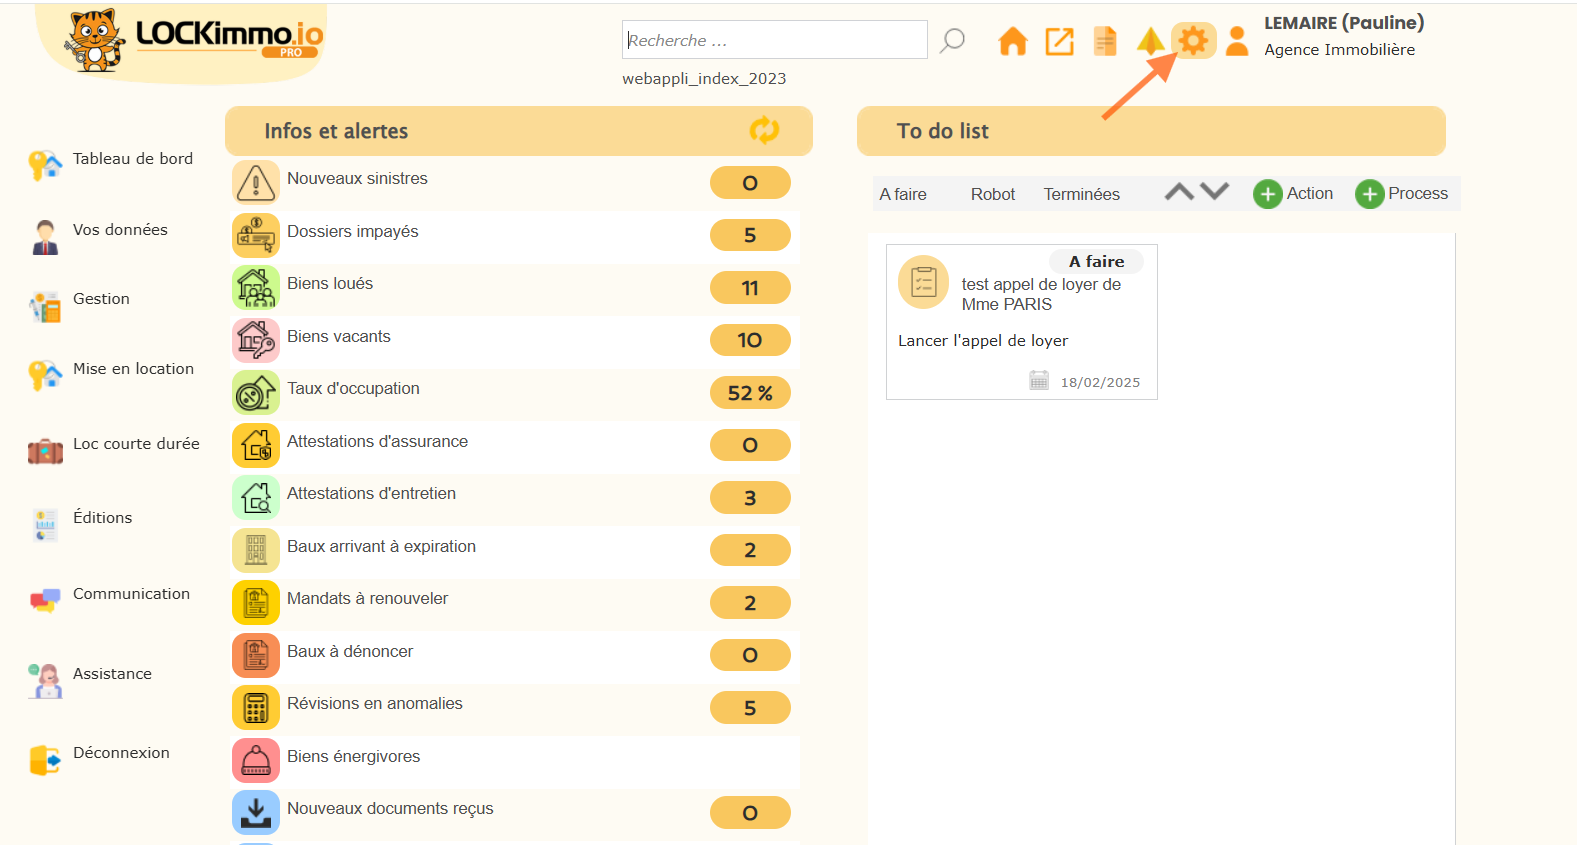Click the user profile icon
This screenshot has height=845, width=1577.
click(x=1237, y=41)
